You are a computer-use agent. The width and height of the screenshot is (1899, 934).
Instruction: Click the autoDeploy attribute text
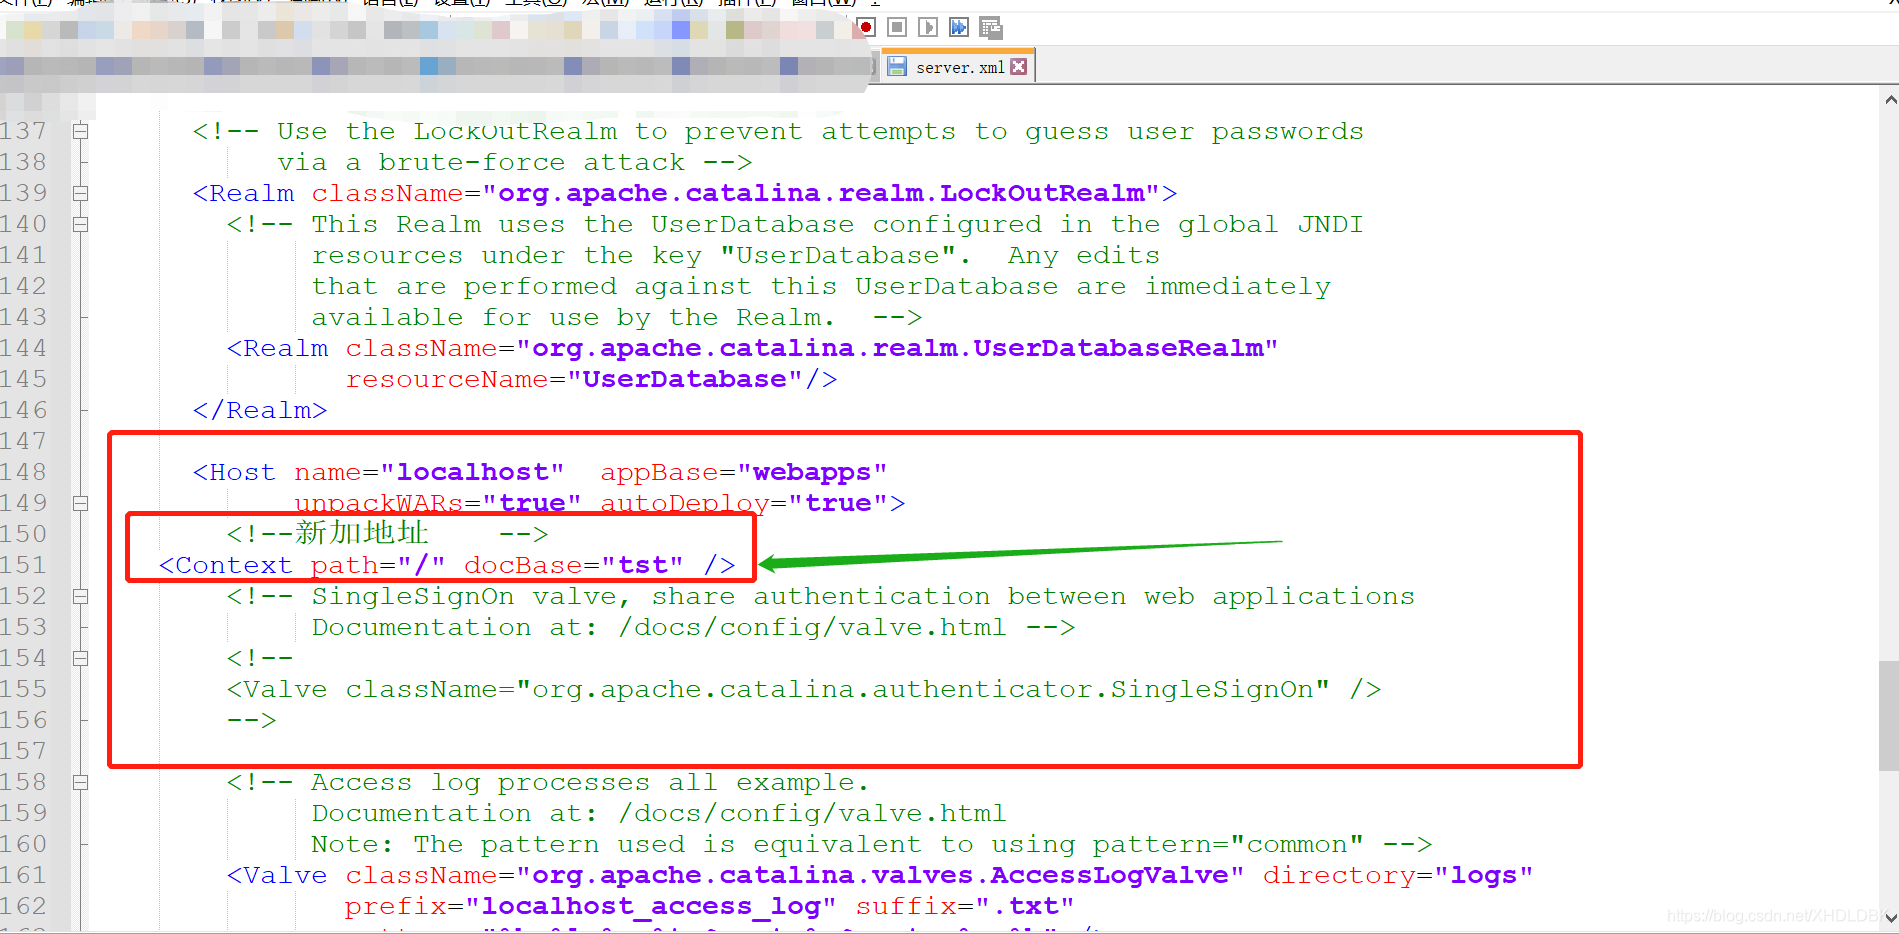[684, 503]
